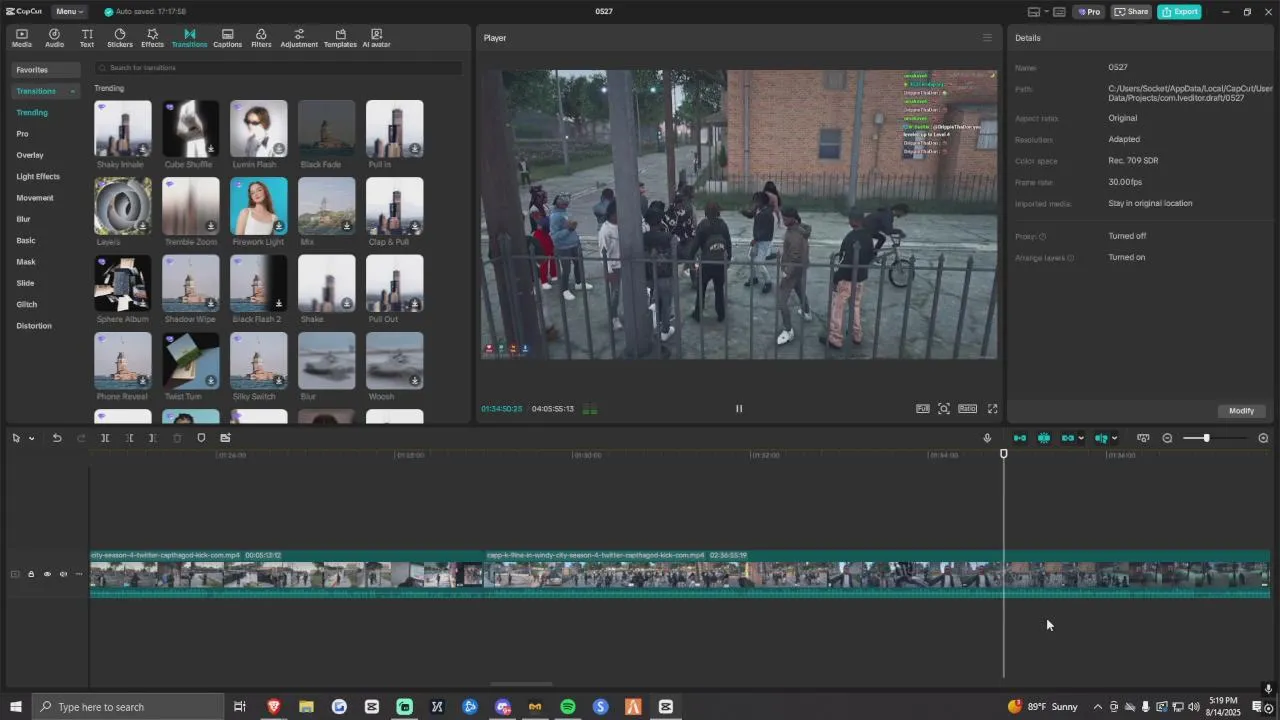The width and height of the screenshot is (1280, 720).
Task: Open Spotify from the taskbar
Action: (568, 707)
